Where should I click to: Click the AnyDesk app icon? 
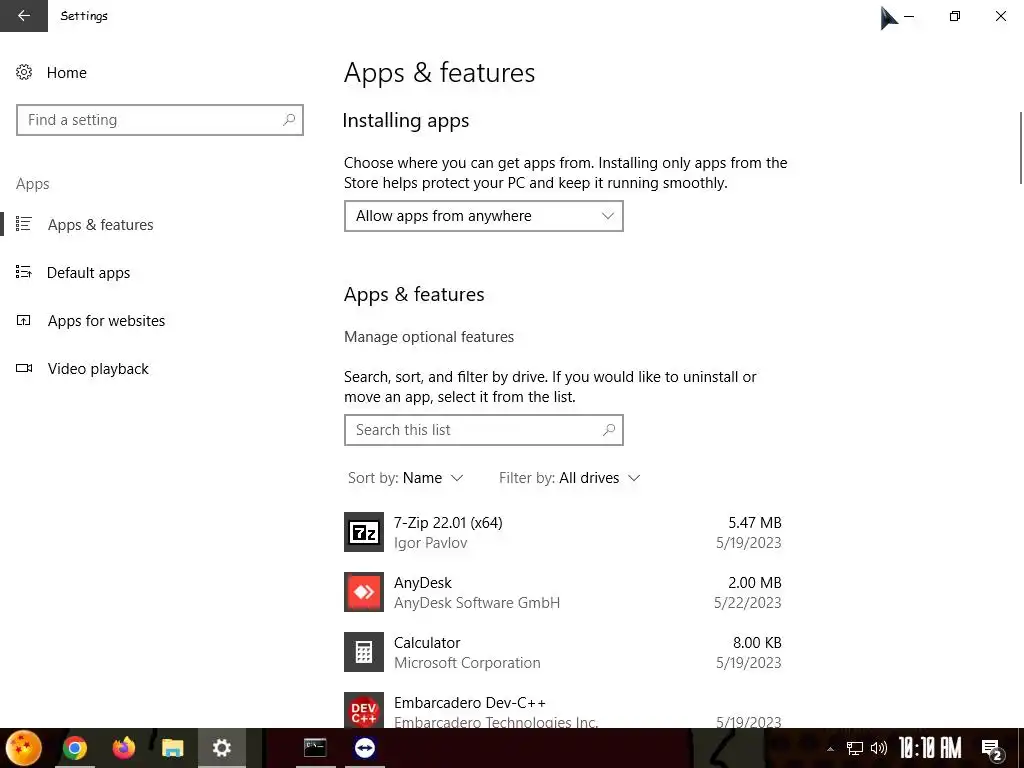[x=364, y=592]
